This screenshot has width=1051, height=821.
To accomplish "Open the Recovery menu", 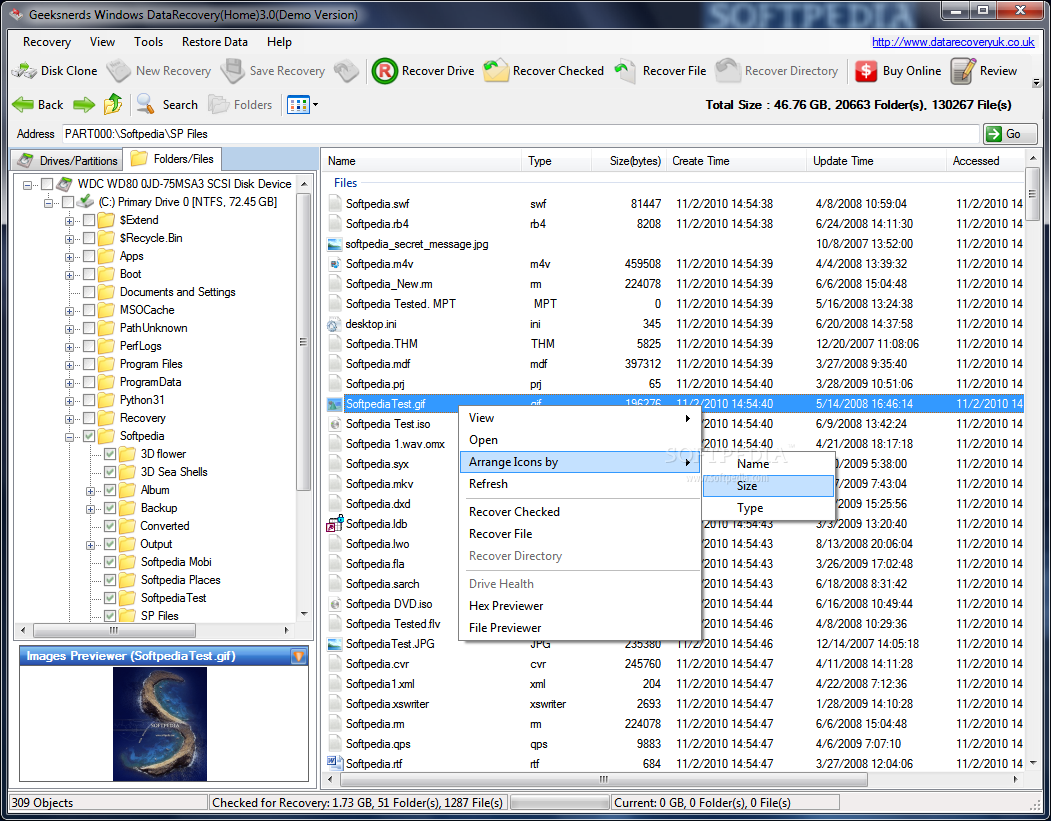I will 47,42.
